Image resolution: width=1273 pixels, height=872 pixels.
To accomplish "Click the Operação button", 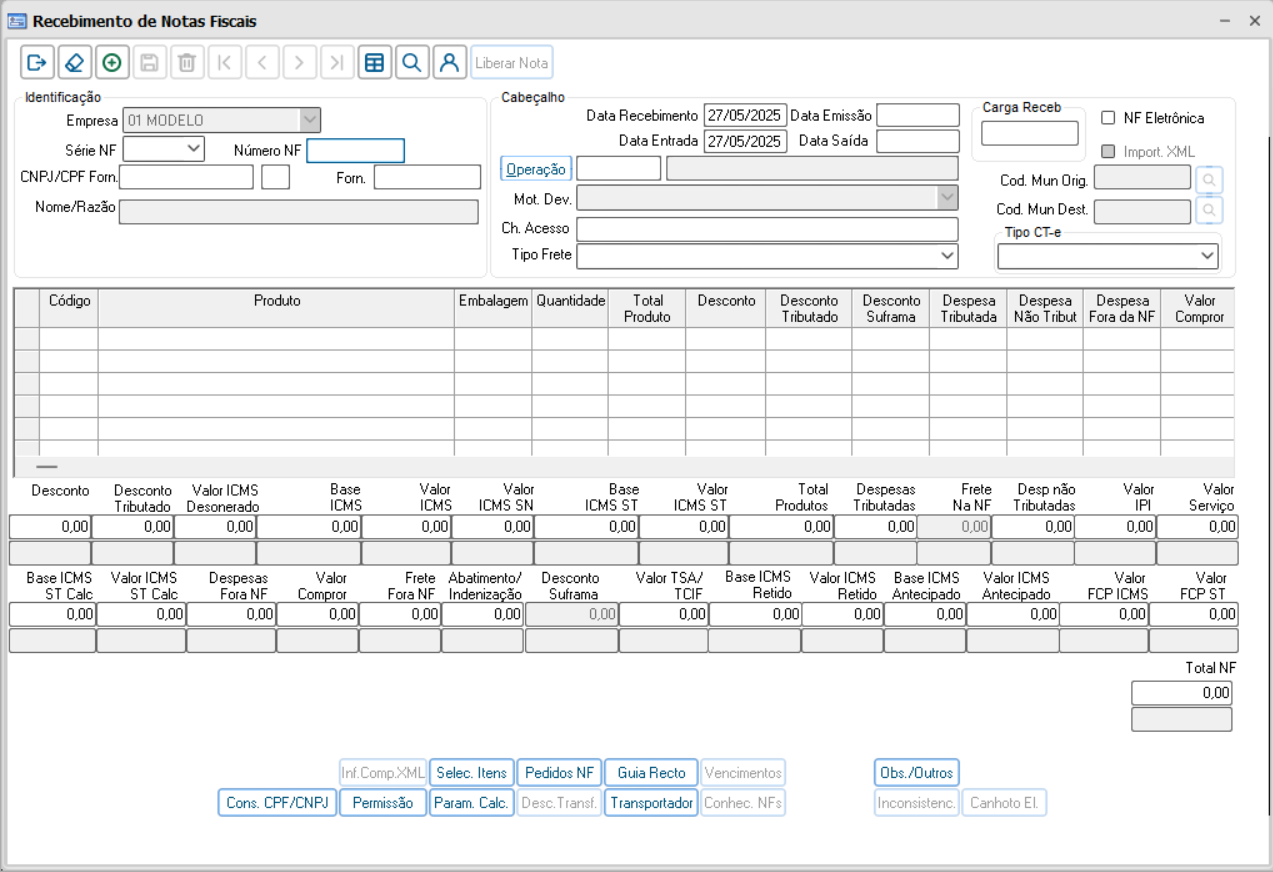I will pyautogui.click(x=536, y=169).
